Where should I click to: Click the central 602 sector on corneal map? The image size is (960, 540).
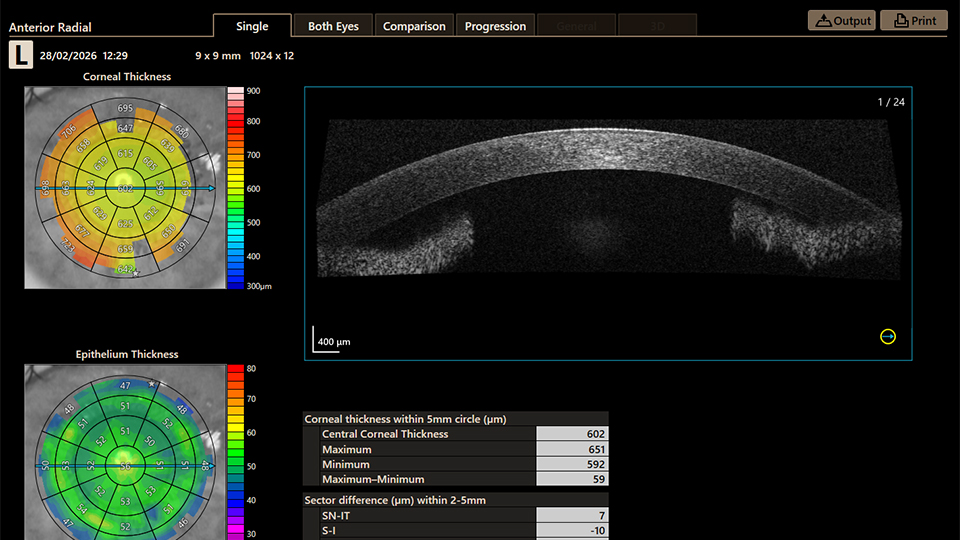click(125, 188)
